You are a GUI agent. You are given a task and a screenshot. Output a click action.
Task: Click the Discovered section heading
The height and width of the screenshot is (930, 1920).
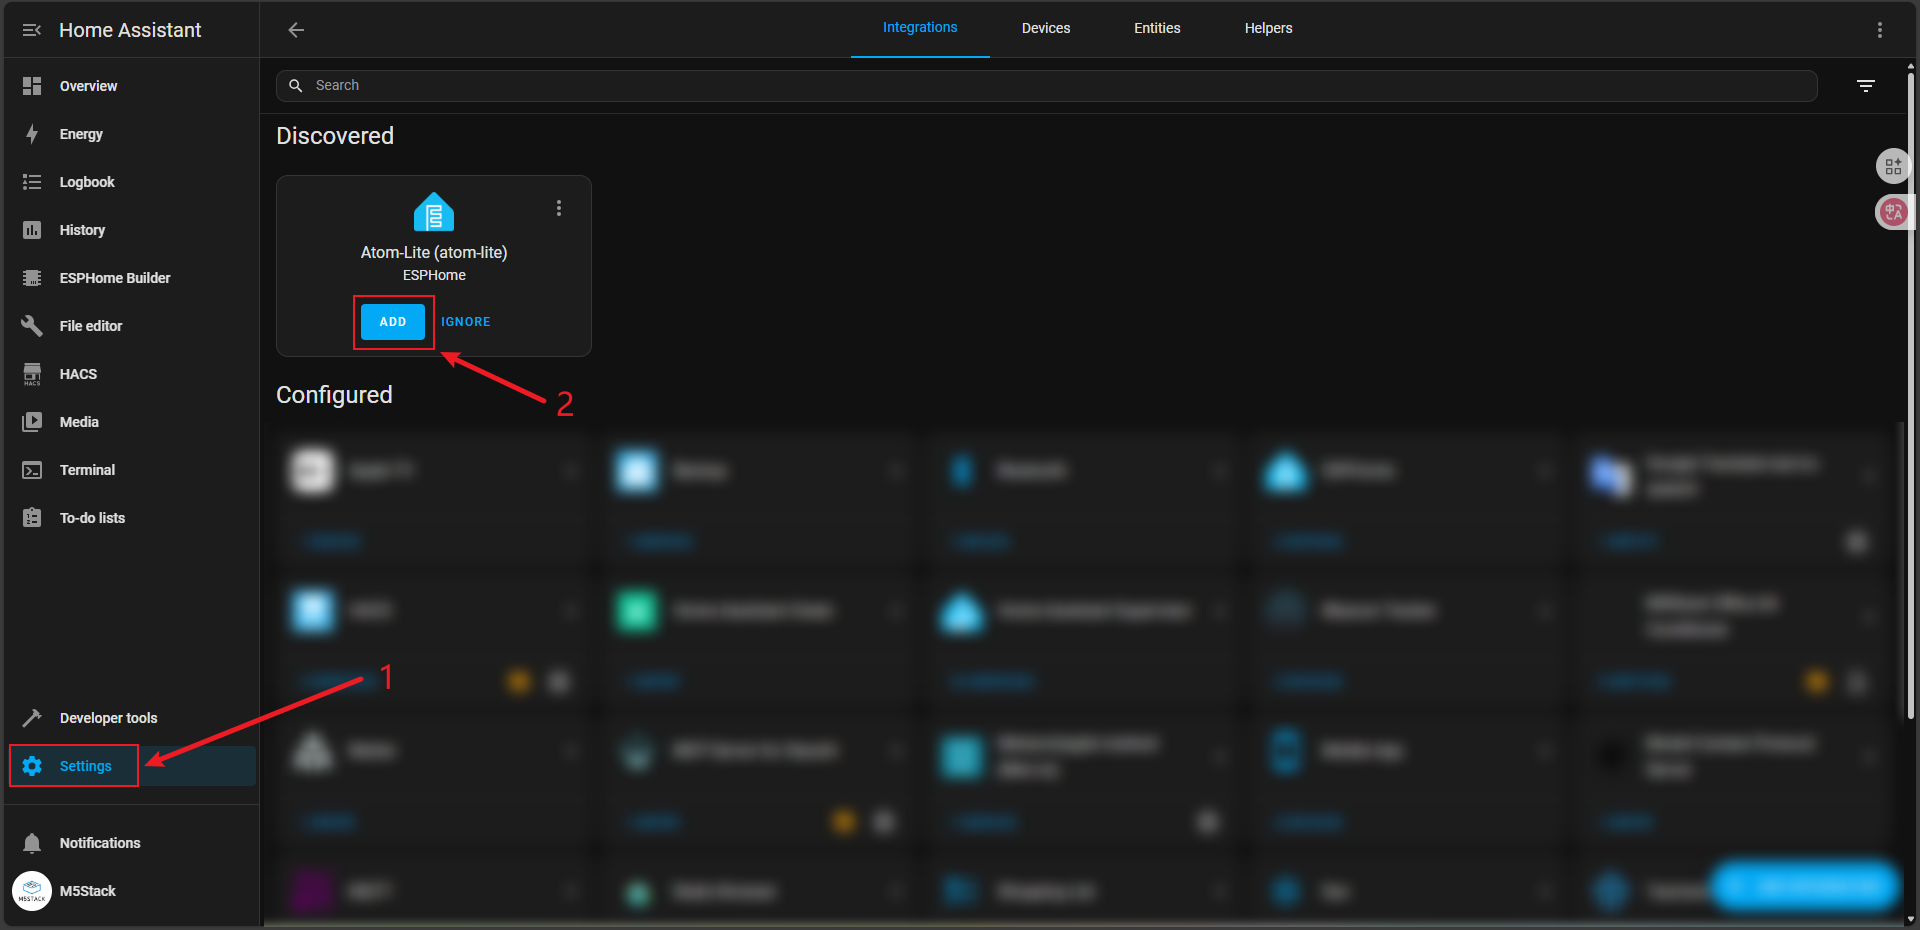click(335, 136)
